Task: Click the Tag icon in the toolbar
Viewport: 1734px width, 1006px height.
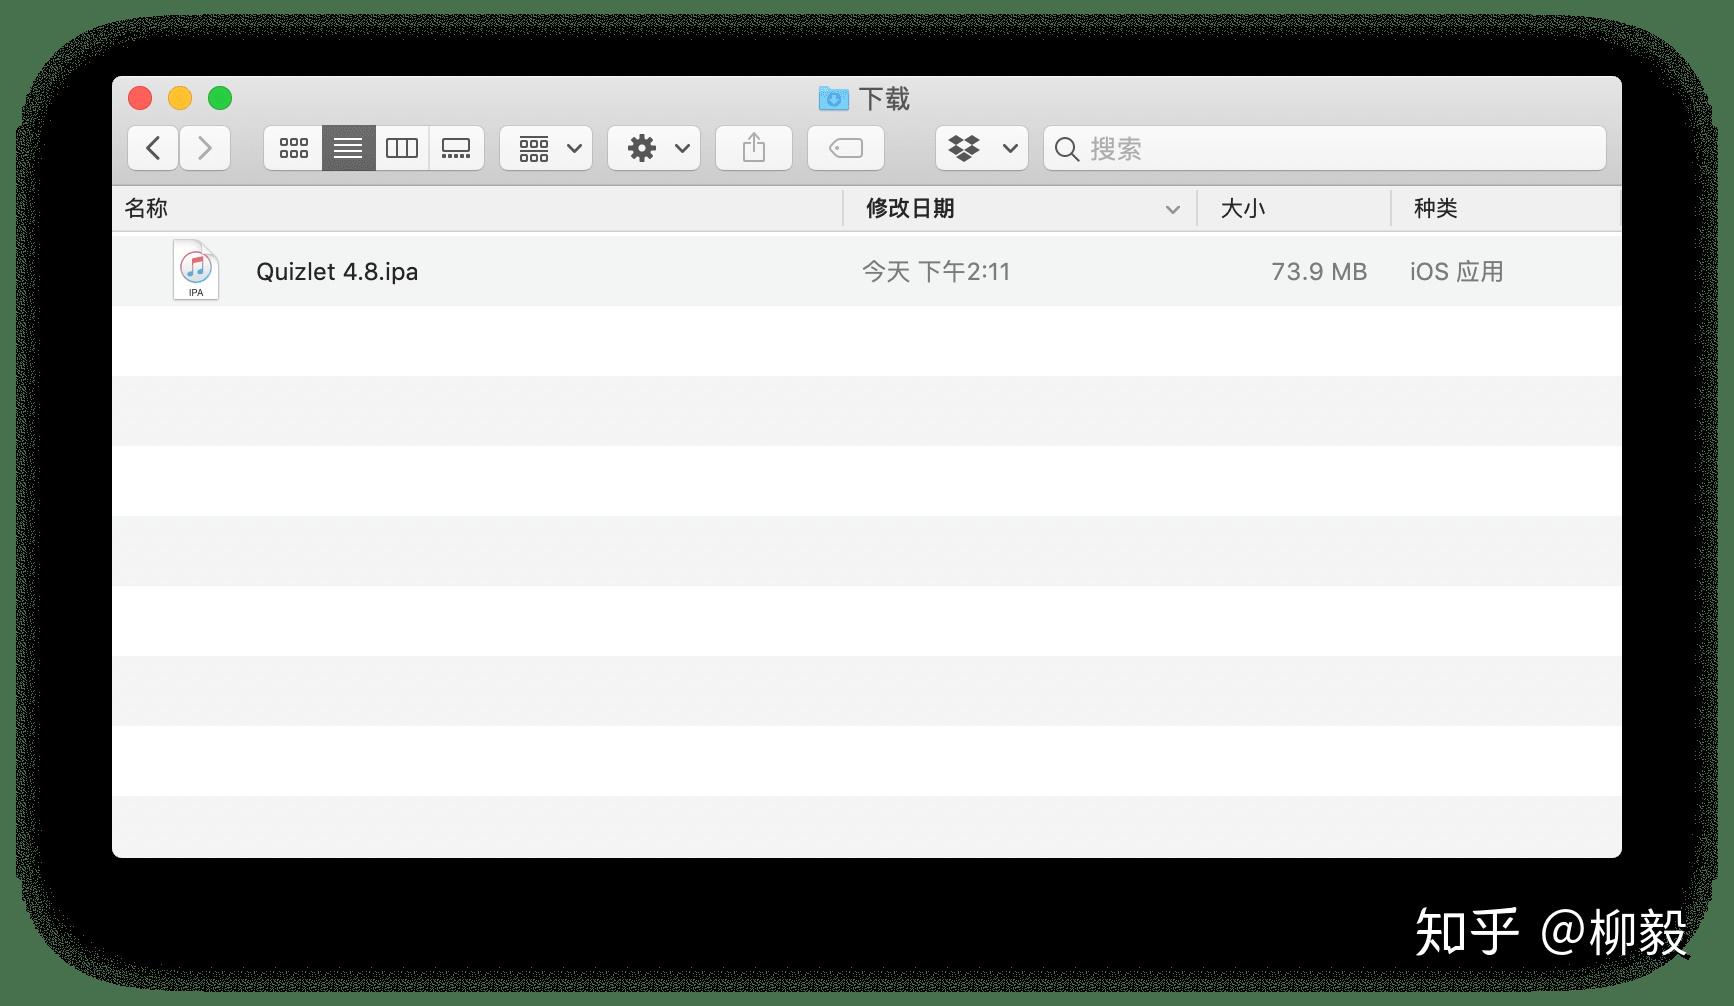Action: 845,147
